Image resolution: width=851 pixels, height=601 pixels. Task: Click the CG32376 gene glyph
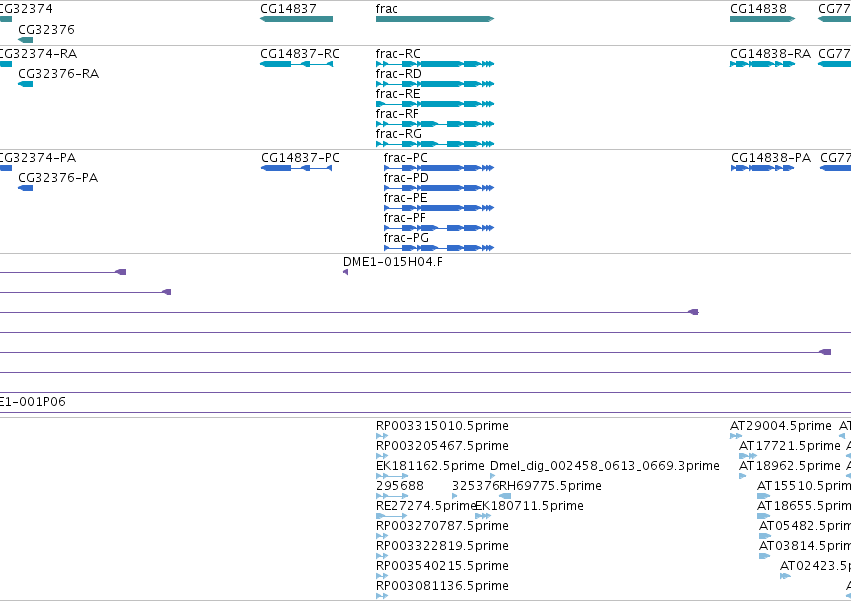(26, 40)
